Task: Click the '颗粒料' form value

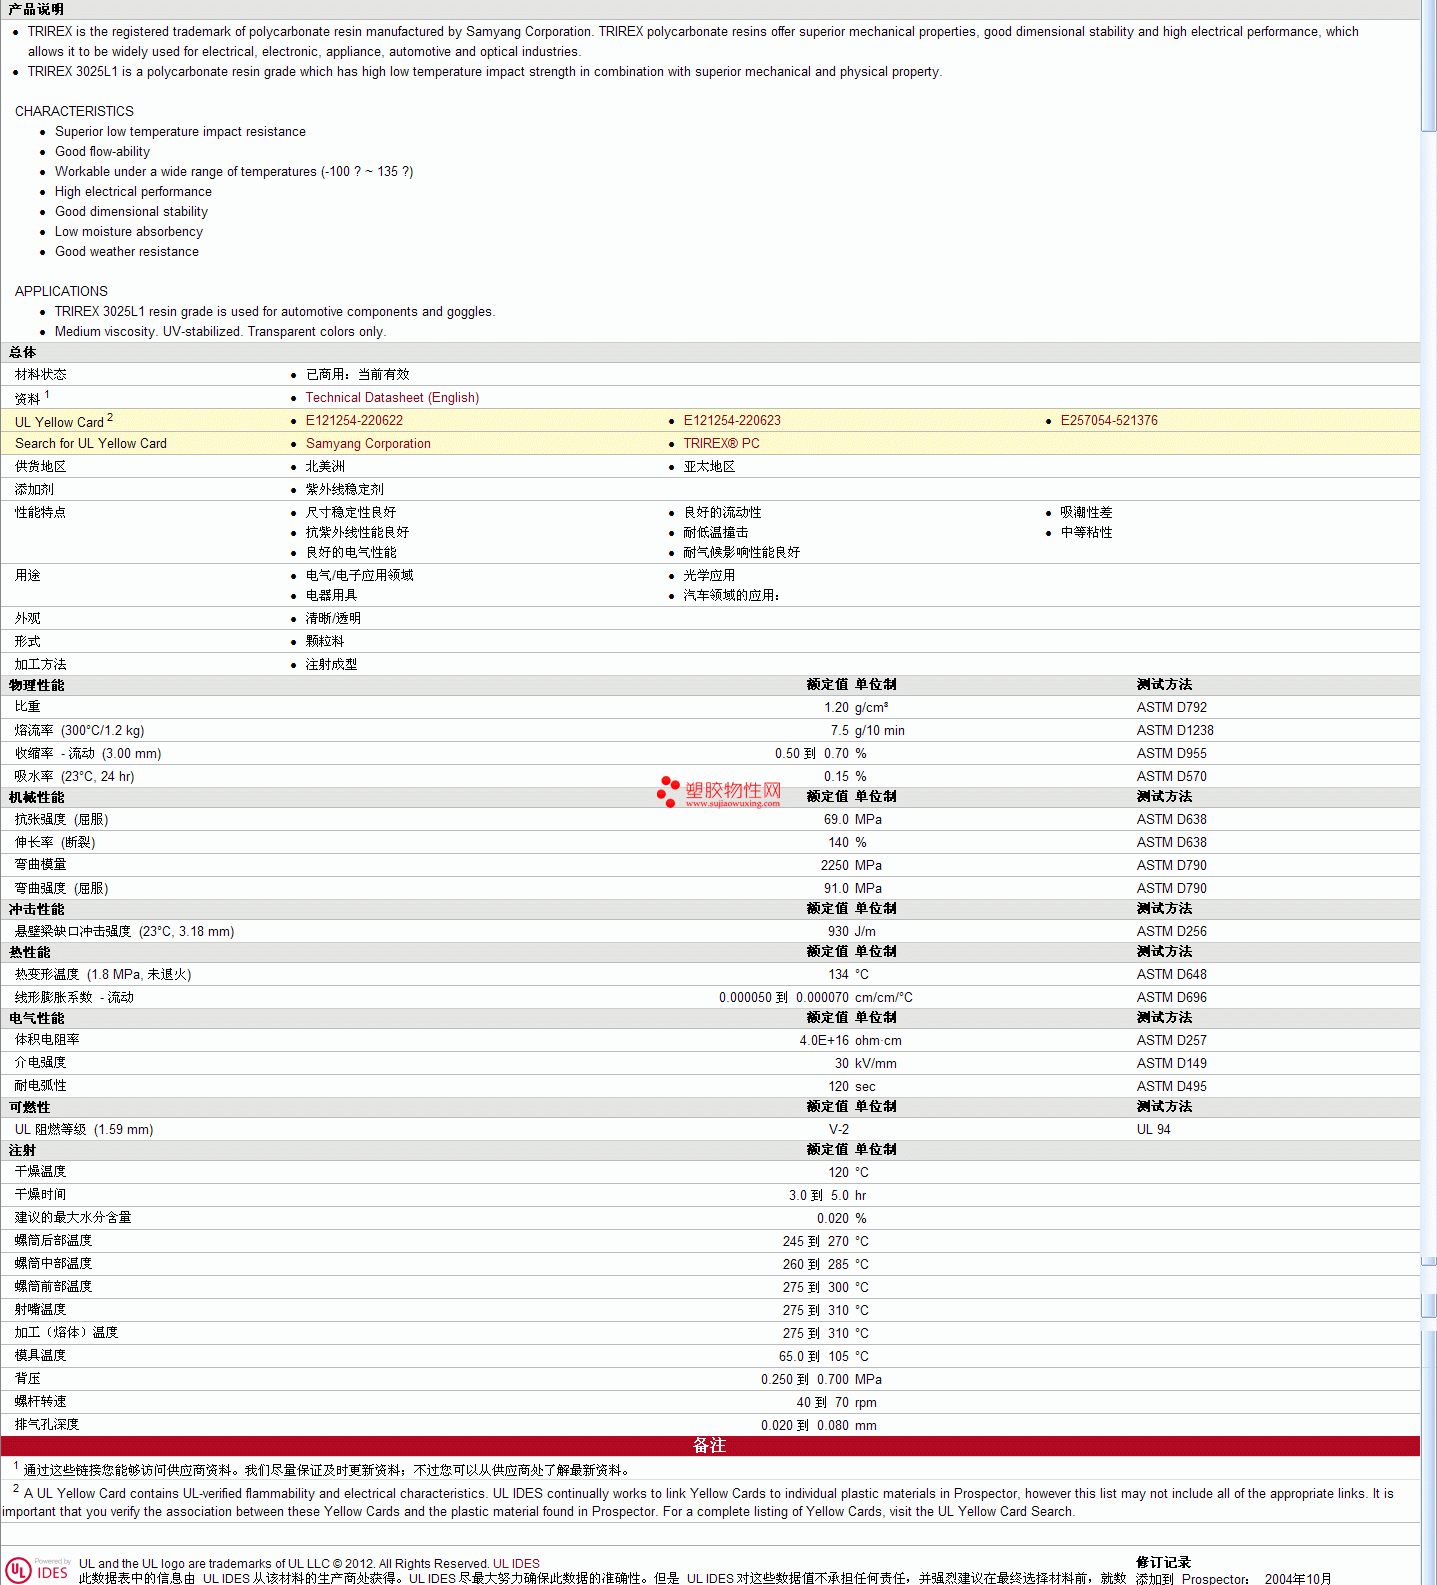Action: [x=325, y=642]
